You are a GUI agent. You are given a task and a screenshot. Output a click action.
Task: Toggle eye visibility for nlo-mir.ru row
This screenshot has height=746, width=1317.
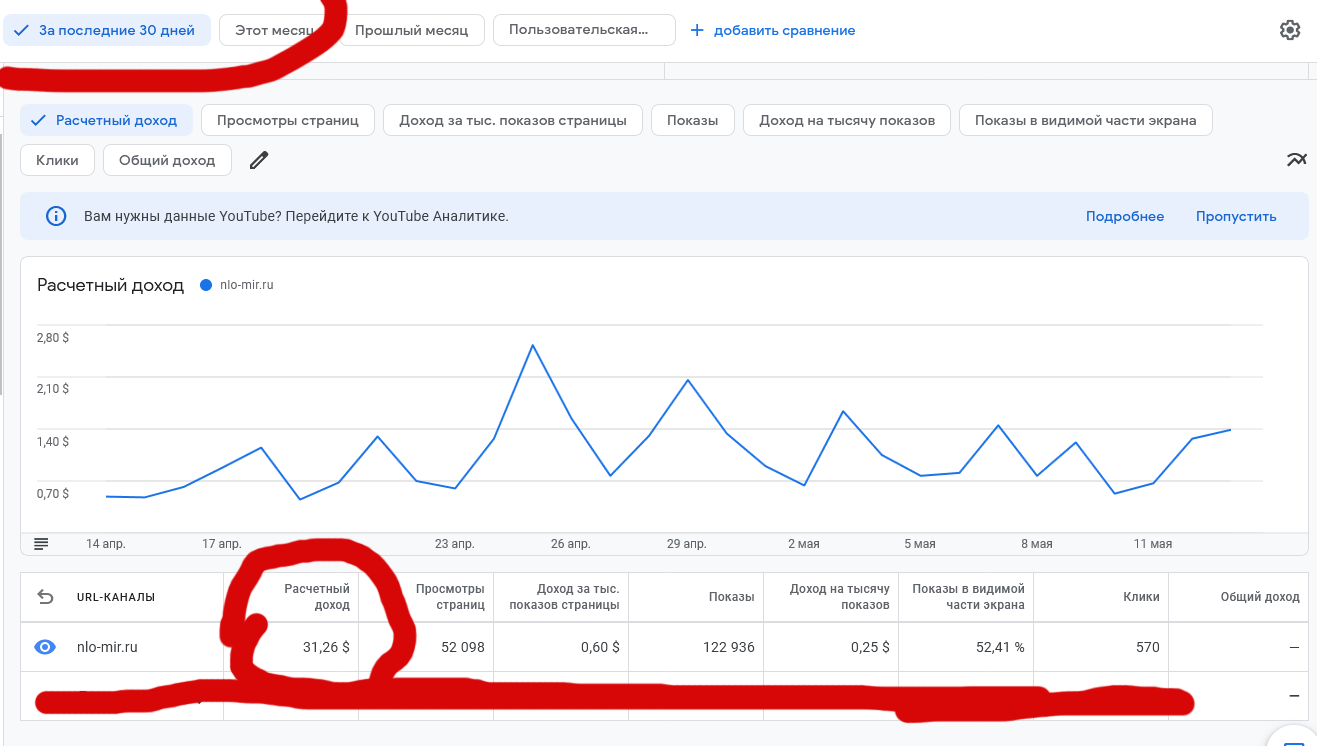coord(45,647)
